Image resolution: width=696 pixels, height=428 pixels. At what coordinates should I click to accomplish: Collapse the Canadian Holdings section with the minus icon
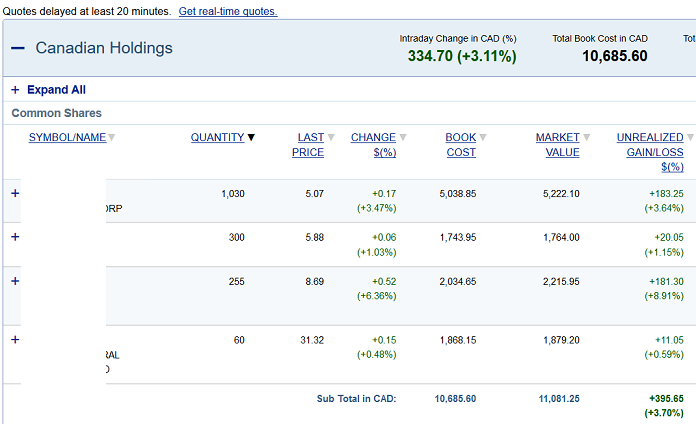[x=18, y=48]
